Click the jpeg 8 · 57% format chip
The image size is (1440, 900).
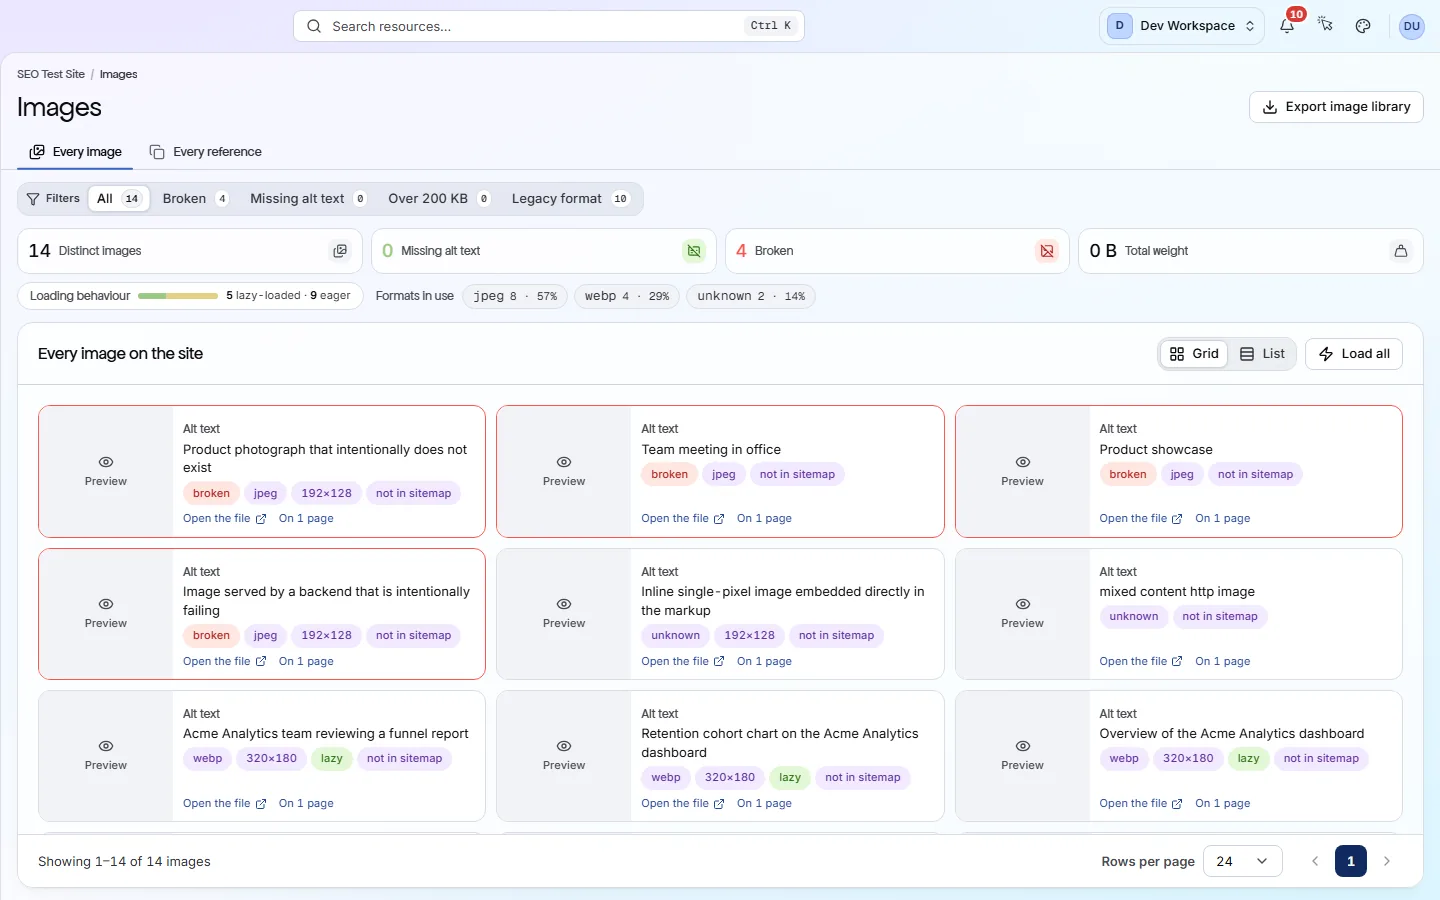pos(515,296)
